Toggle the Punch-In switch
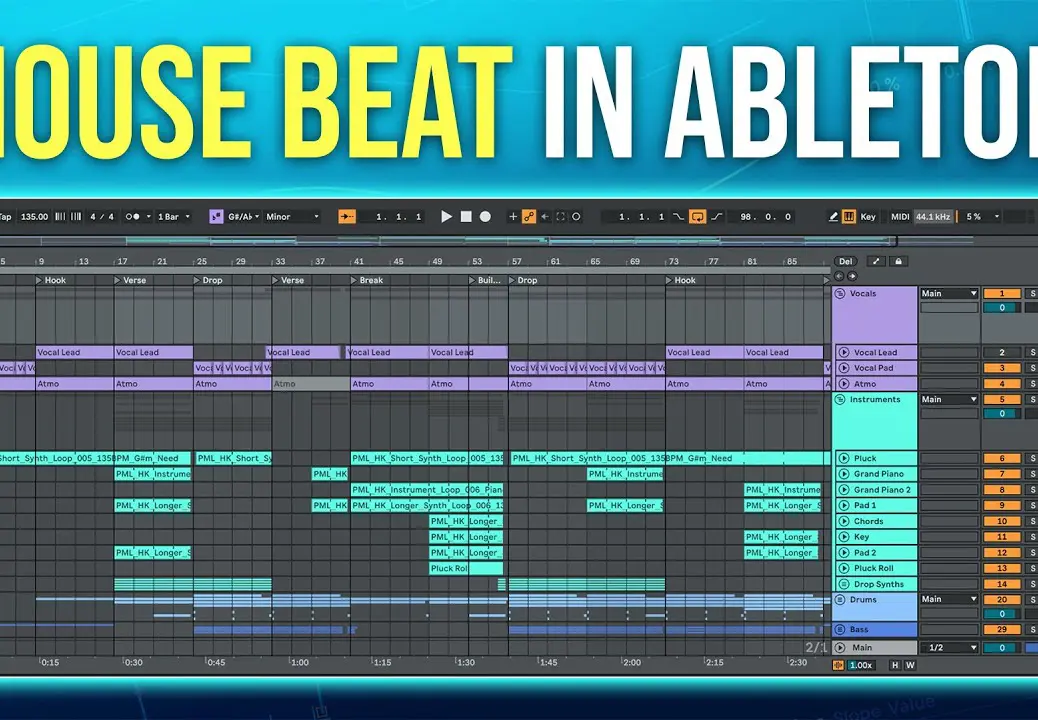The width and height of the screenshot is (1038, 720). pos(679,216)
